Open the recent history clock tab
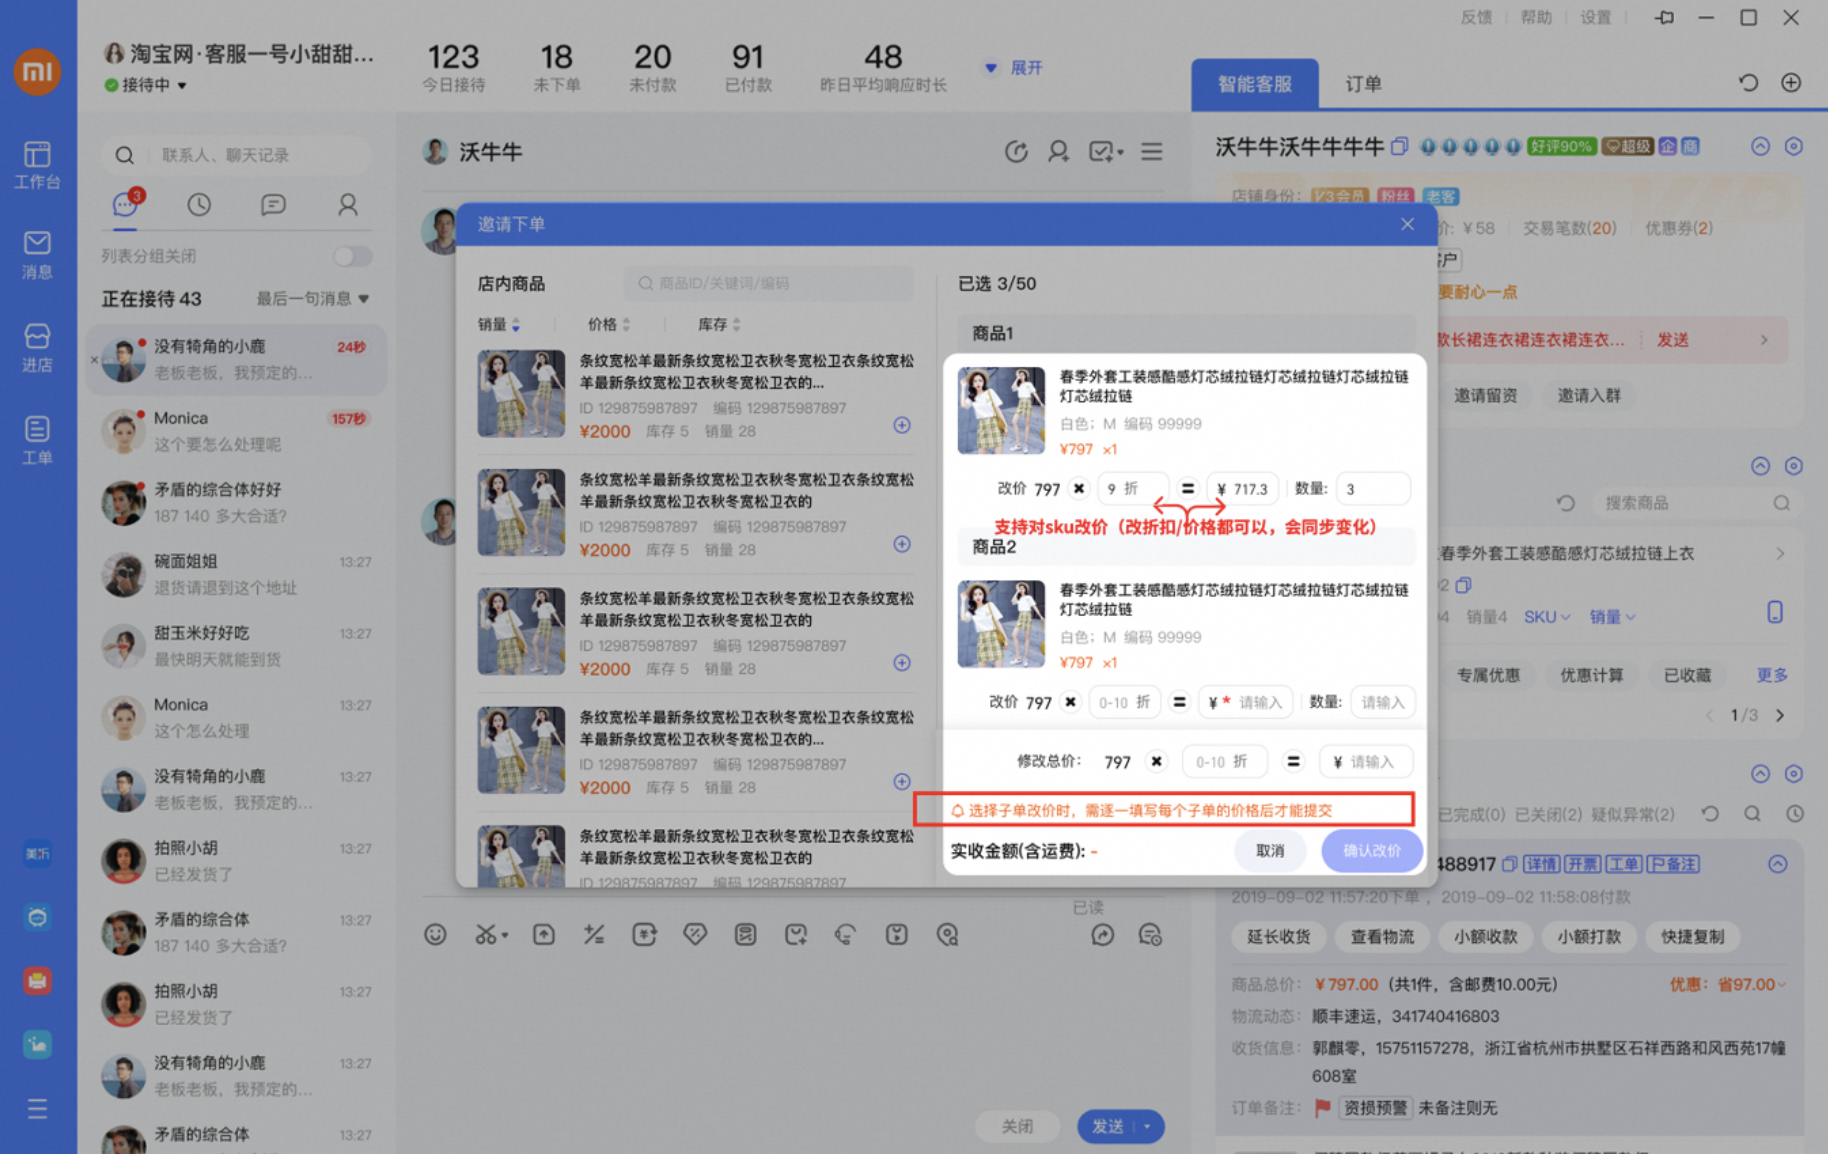Screen dimensions: 1828x1154 point(199,205)
